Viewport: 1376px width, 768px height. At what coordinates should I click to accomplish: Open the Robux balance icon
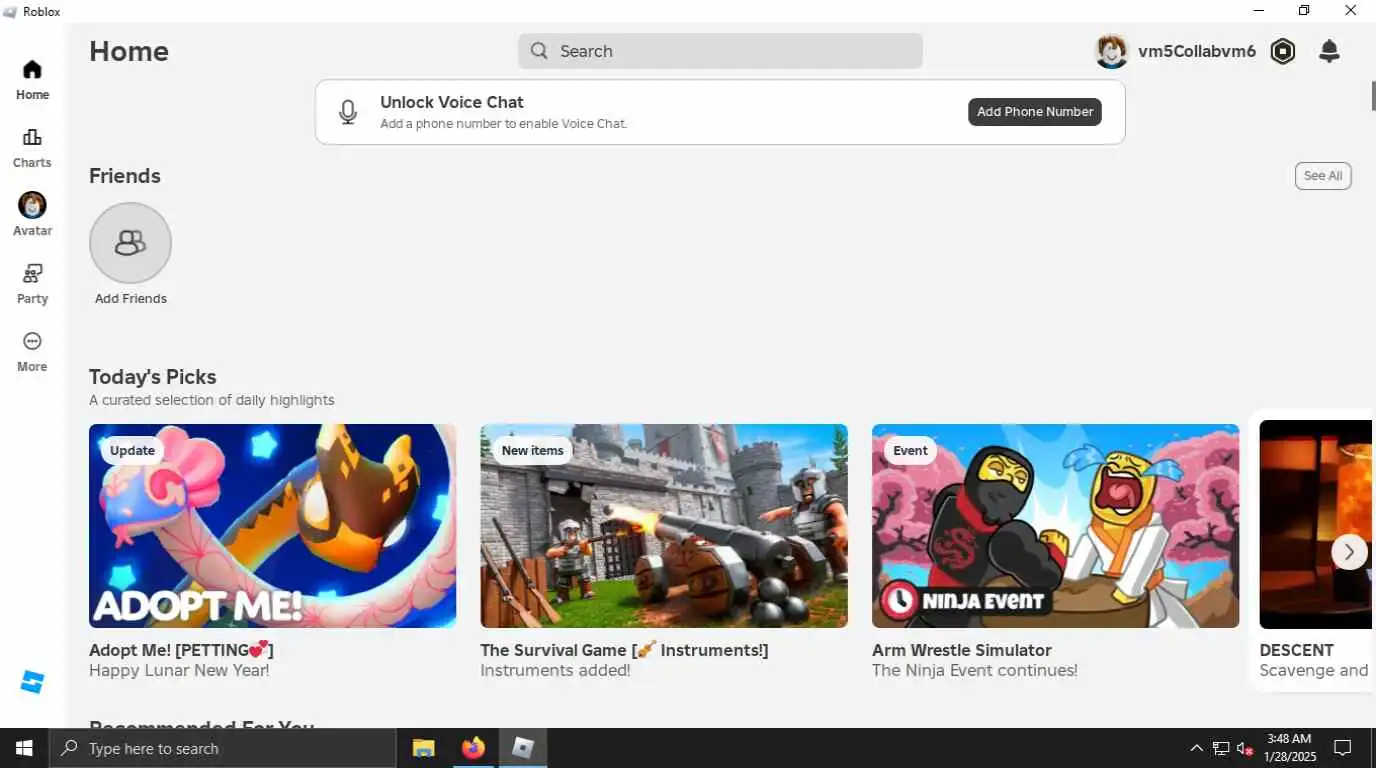(x=1283, y=51)
